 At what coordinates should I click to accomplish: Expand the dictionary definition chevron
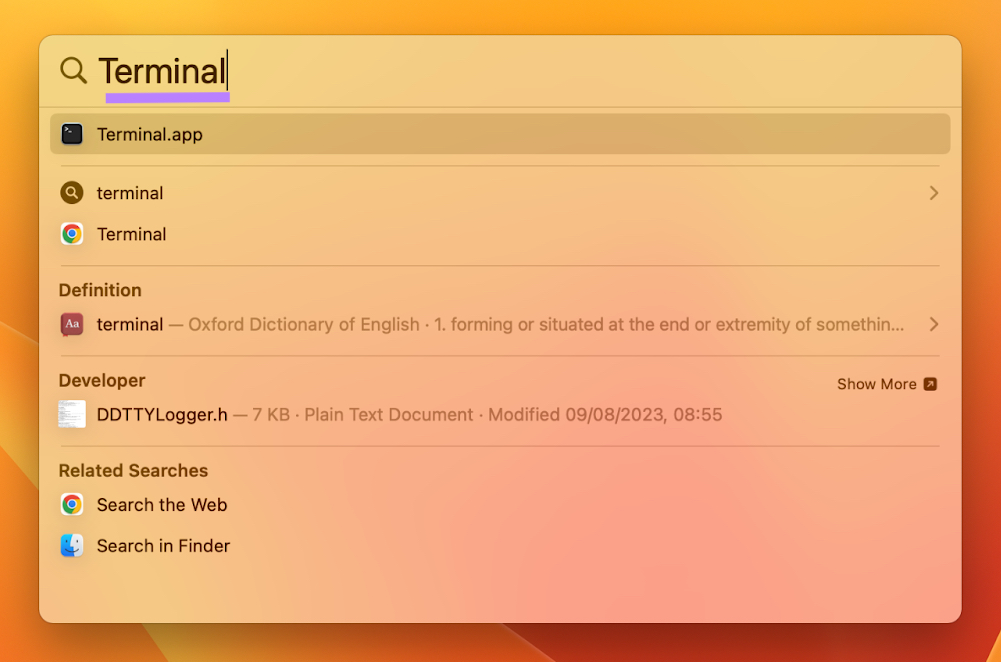pos(934,324)
